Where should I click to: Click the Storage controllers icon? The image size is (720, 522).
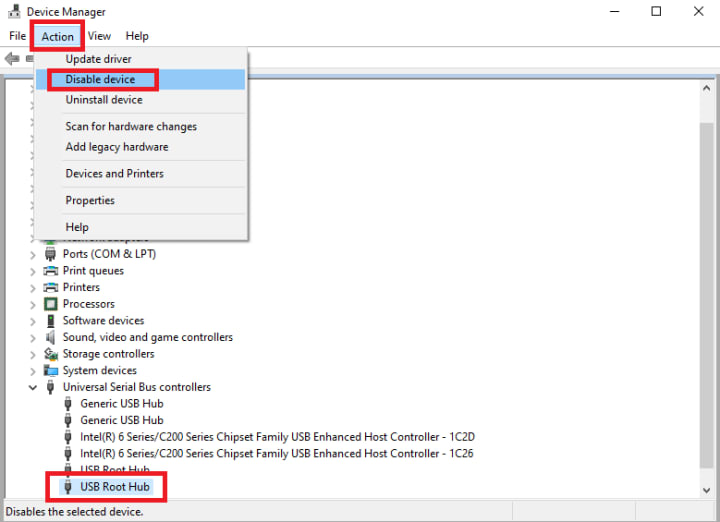click(51, 354)
